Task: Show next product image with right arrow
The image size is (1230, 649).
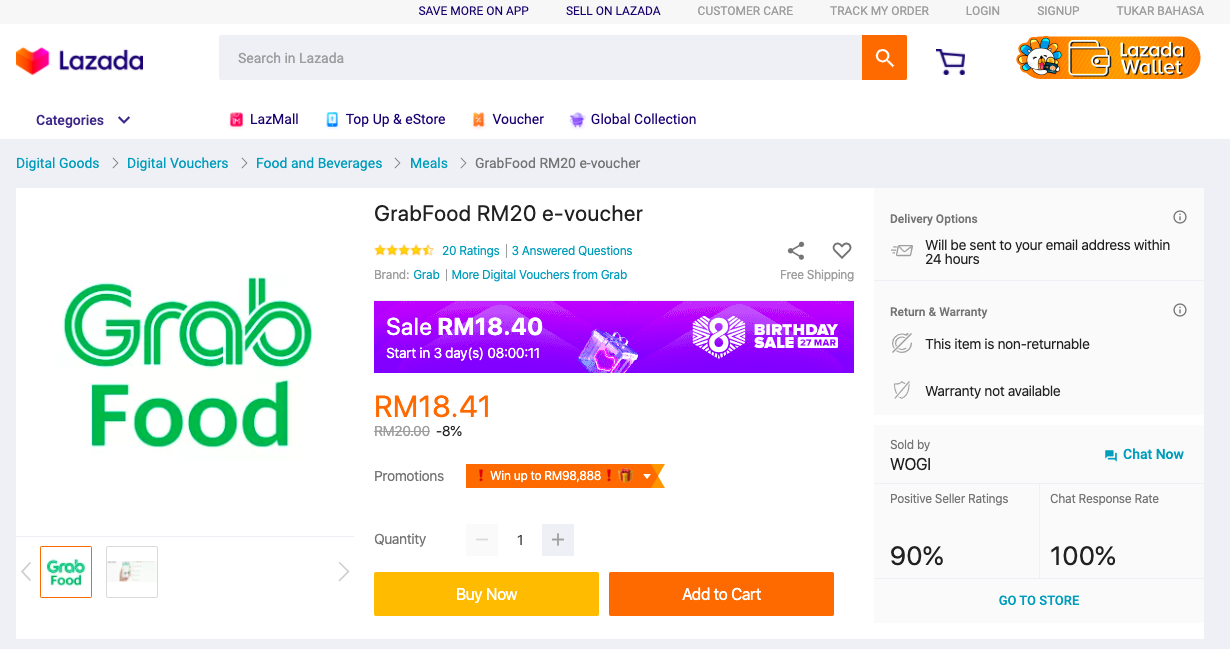Action: 344,572
